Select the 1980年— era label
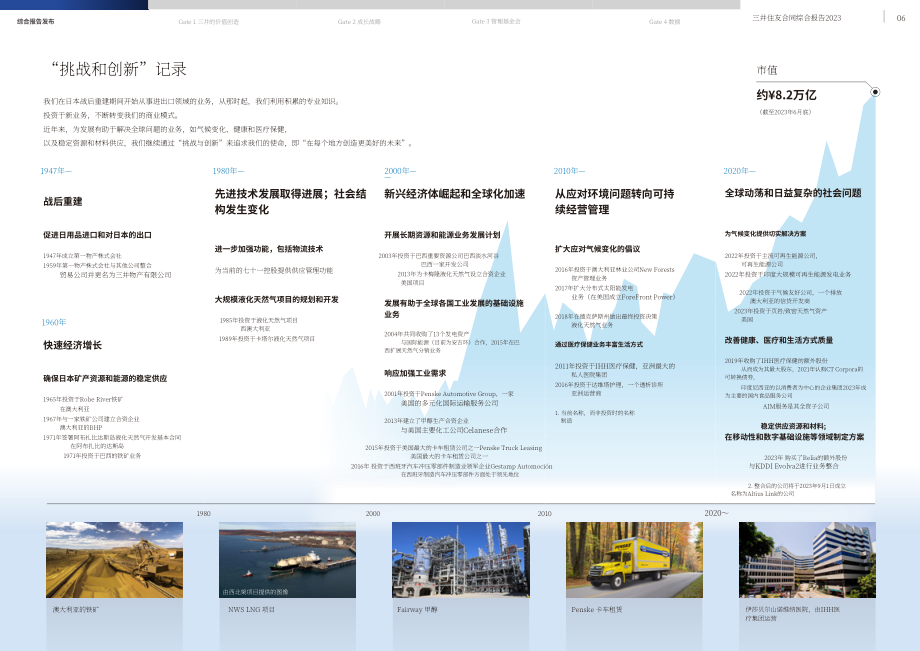The height and width of the screenshot is (651, 920). pyautogui.click(x=228, y=171)
